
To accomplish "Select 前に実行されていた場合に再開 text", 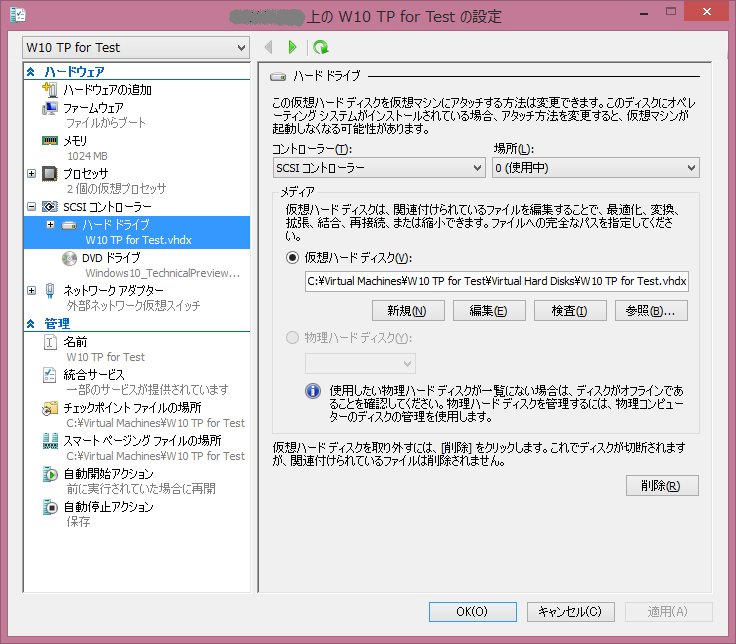I will (x=141, y=489).
